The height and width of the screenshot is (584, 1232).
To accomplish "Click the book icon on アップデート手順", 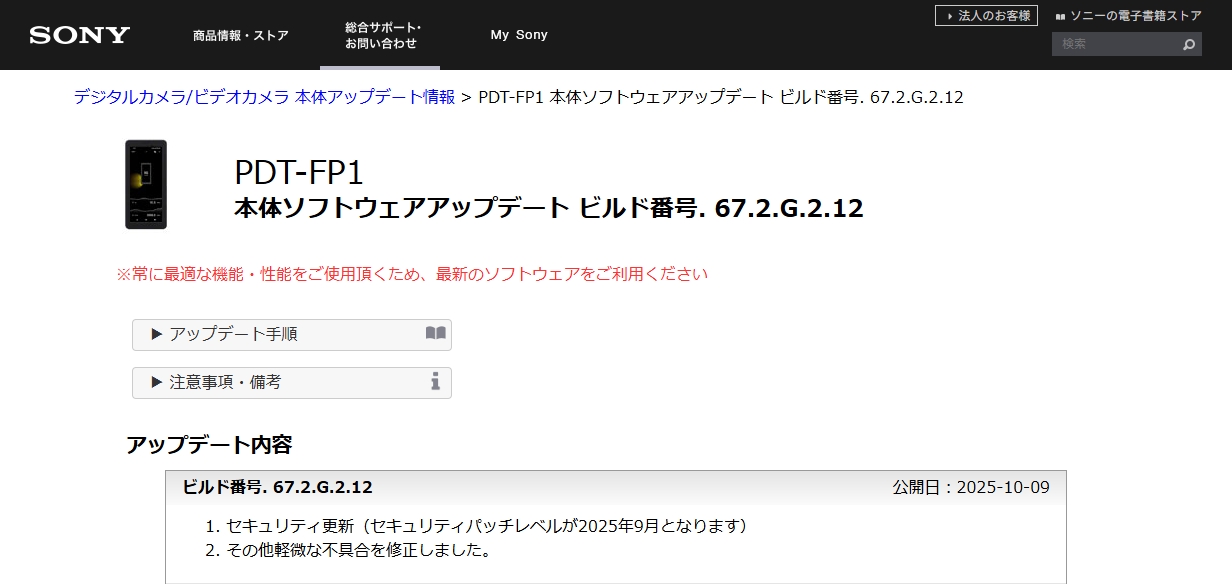I will pos(435,333).
